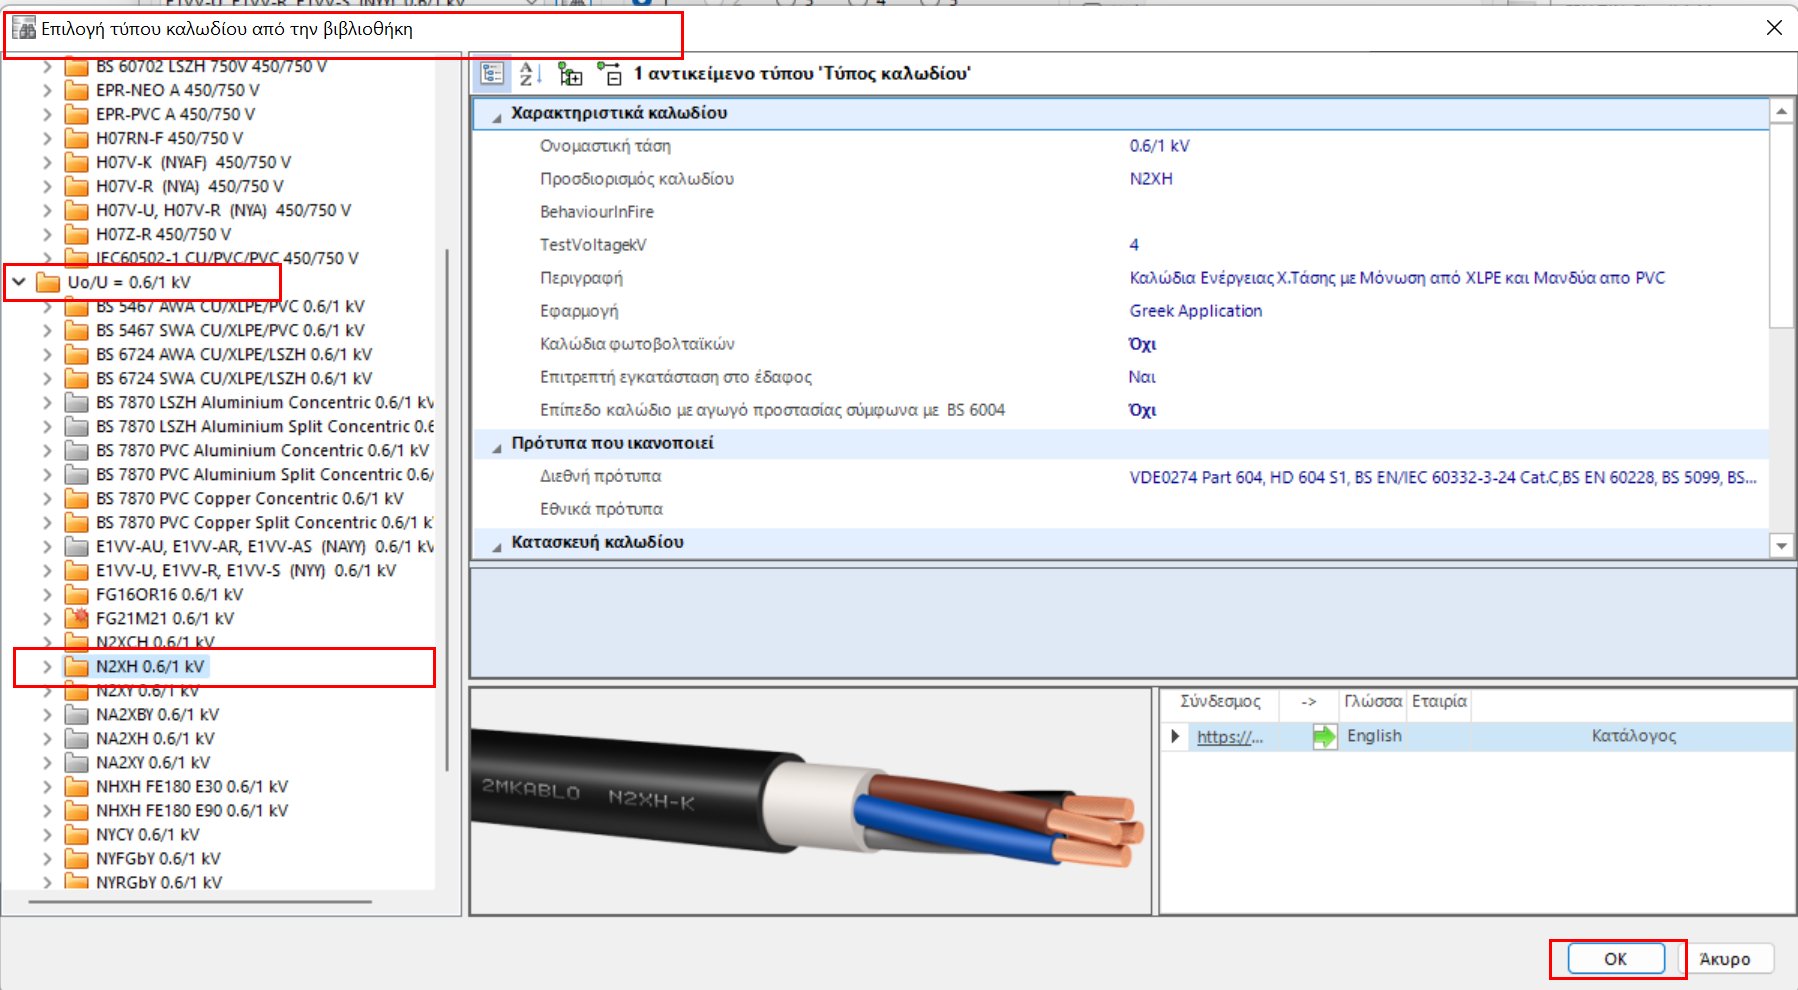This screenshot has width=1798, height=990.
Task: Select the H07RN-F 450/750 V tree item
Action: 166,138
